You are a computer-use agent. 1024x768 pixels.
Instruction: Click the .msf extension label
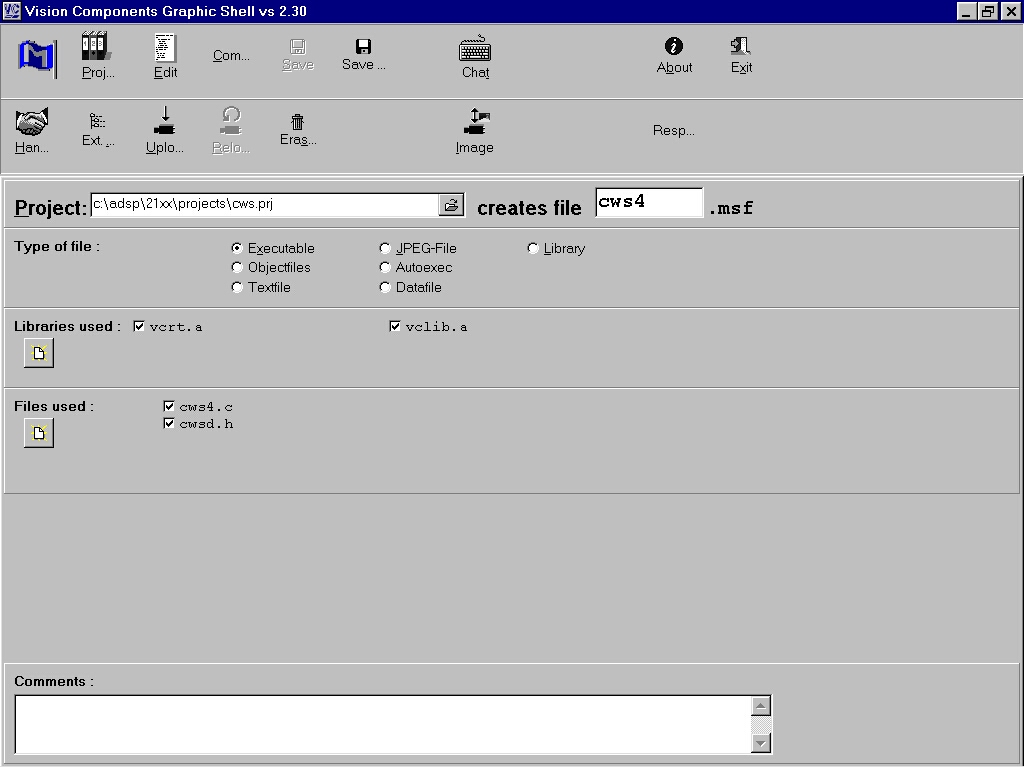click(731, 208)
